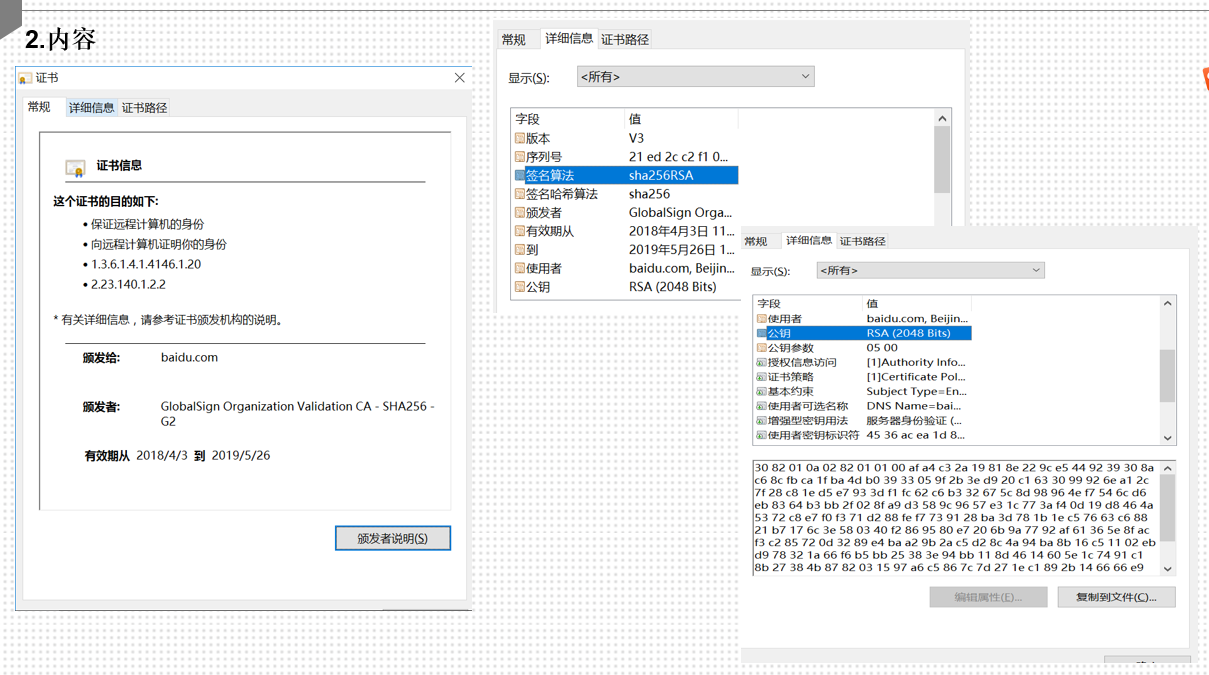Screen dimensions: 1209x675
Task: Click the highlighted 公钥 field icon
Action: (x=762, y=333)
